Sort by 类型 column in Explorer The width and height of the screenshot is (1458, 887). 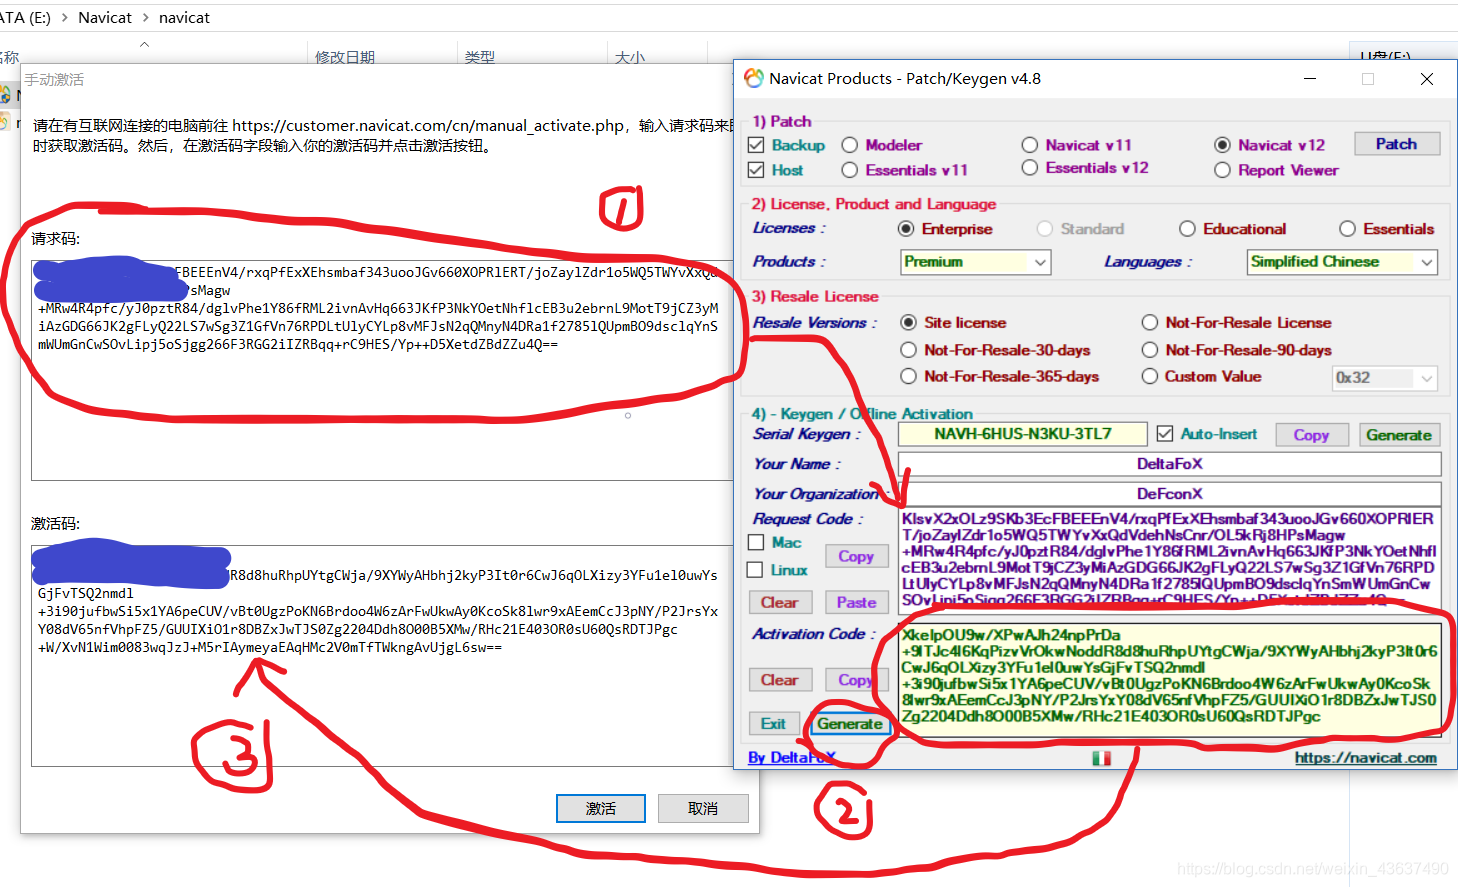pos(480,57)
